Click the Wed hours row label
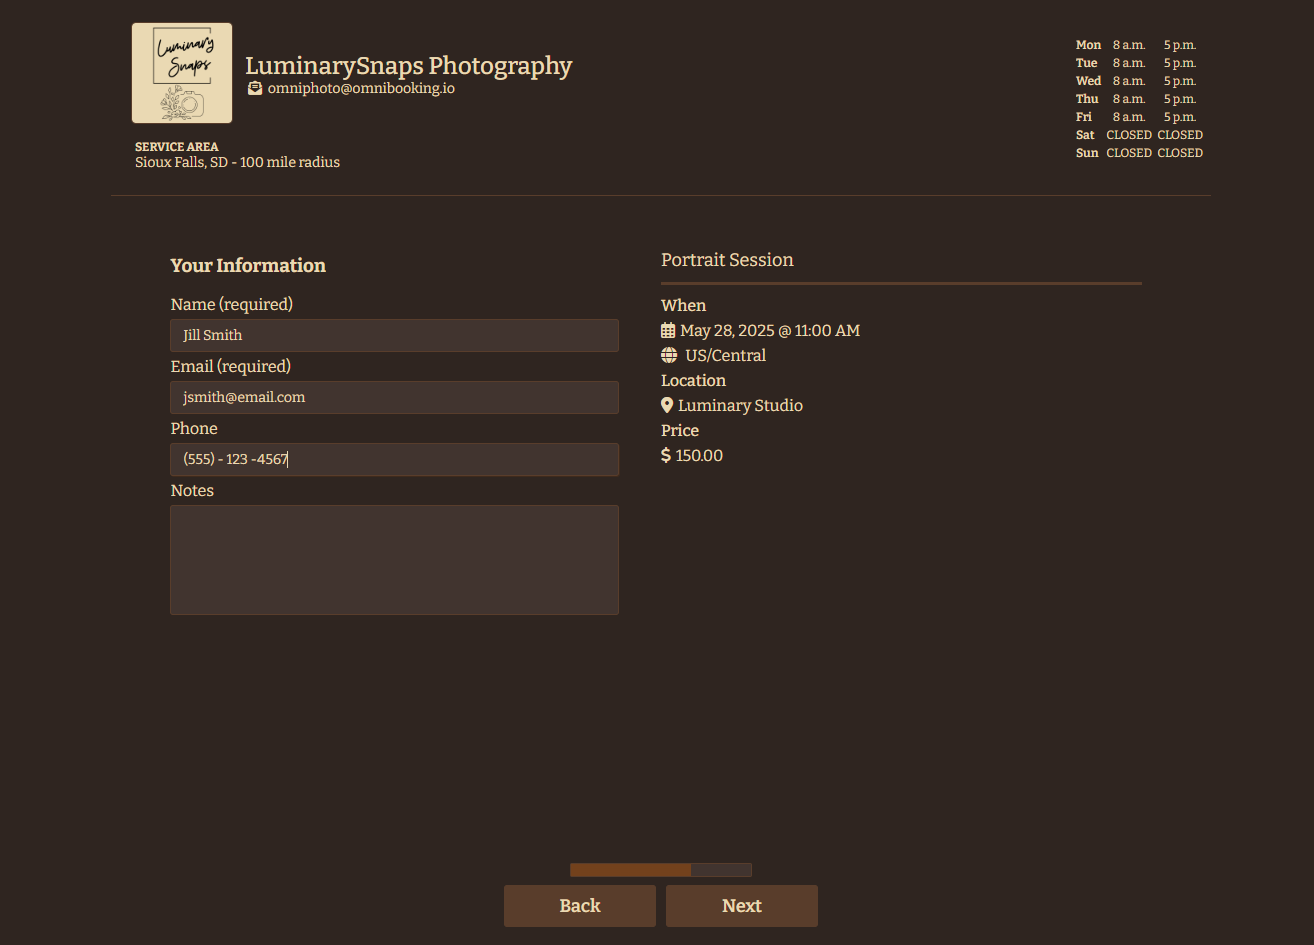This screenshot has height=945, width=1314. click(1088, 81)
